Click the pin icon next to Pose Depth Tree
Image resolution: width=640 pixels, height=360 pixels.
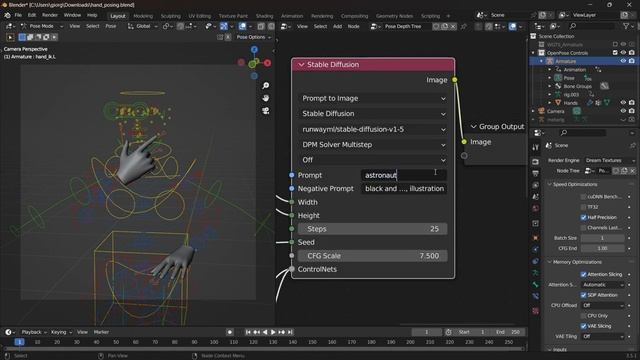click(x=464, y=27)
